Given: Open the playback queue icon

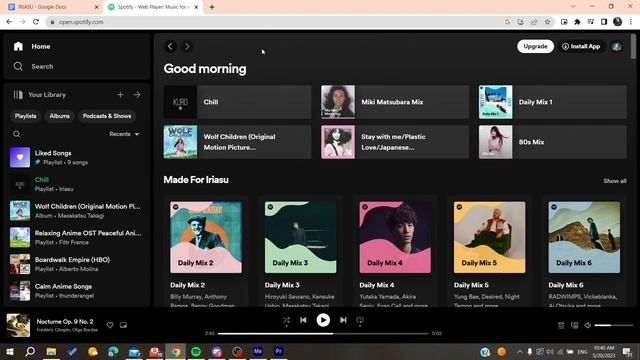Looking at the screenshot, I should tap(561, 325).
